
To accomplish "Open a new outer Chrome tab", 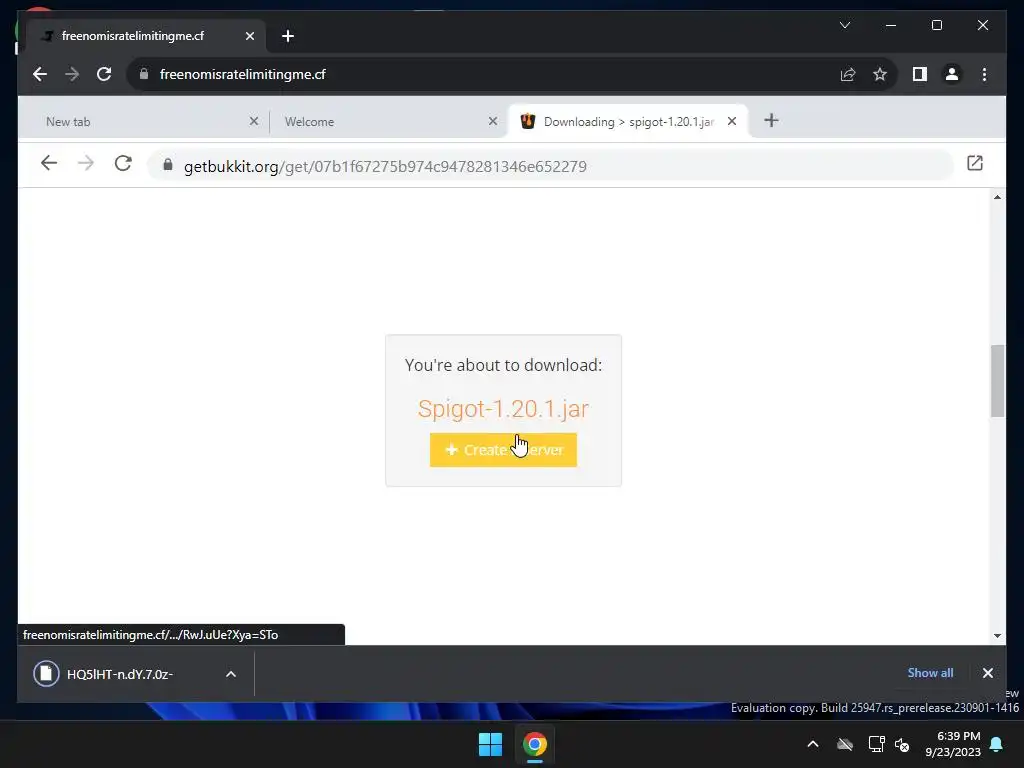I will [288, 36].
